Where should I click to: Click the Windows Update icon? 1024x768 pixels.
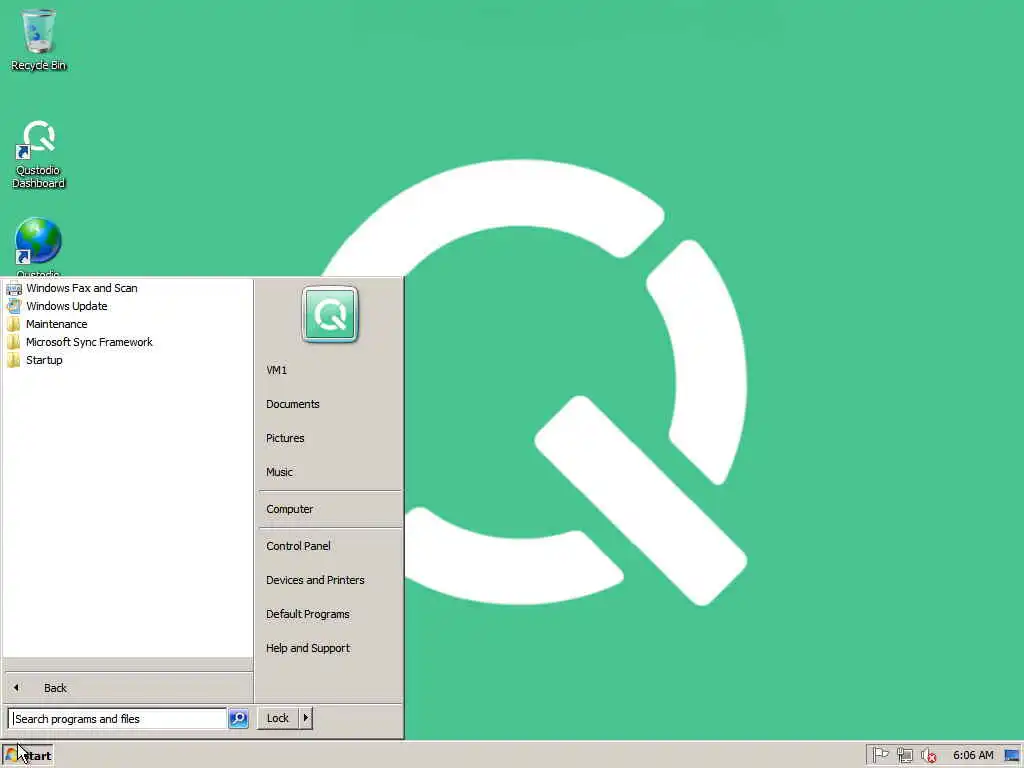click(x=14, y=306)
